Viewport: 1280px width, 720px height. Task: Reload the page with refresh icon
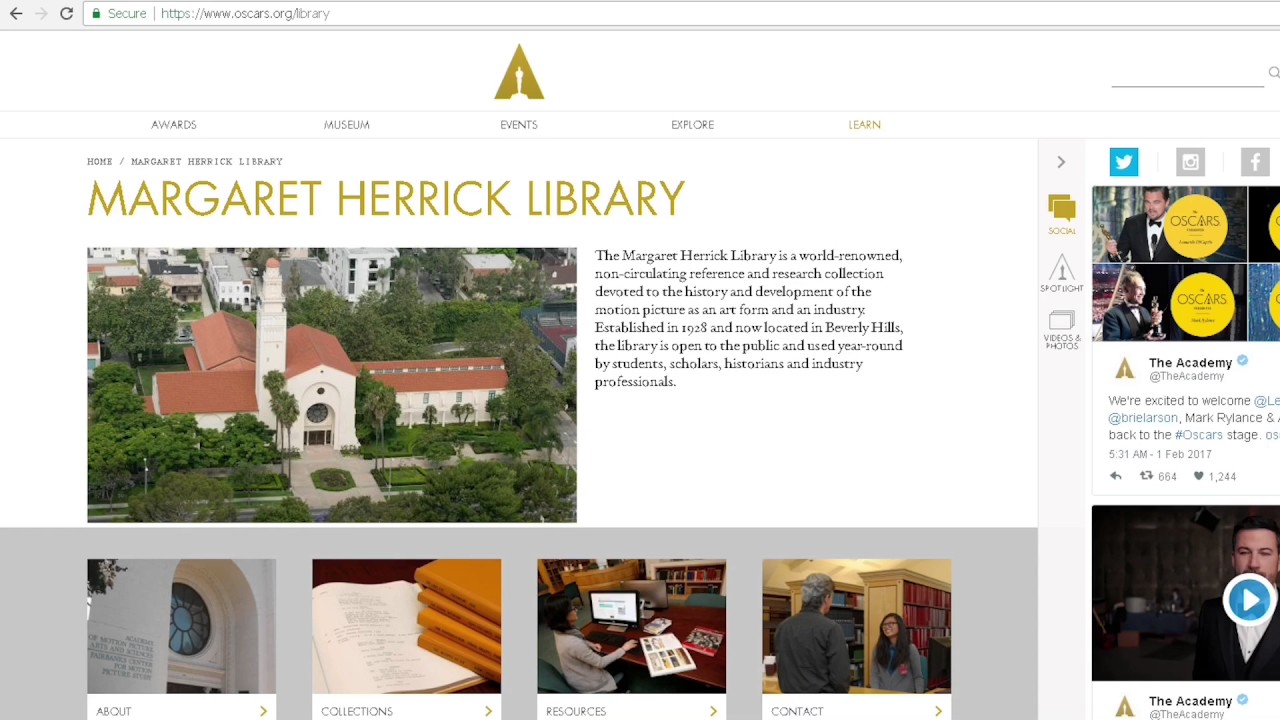pos(66,14)
